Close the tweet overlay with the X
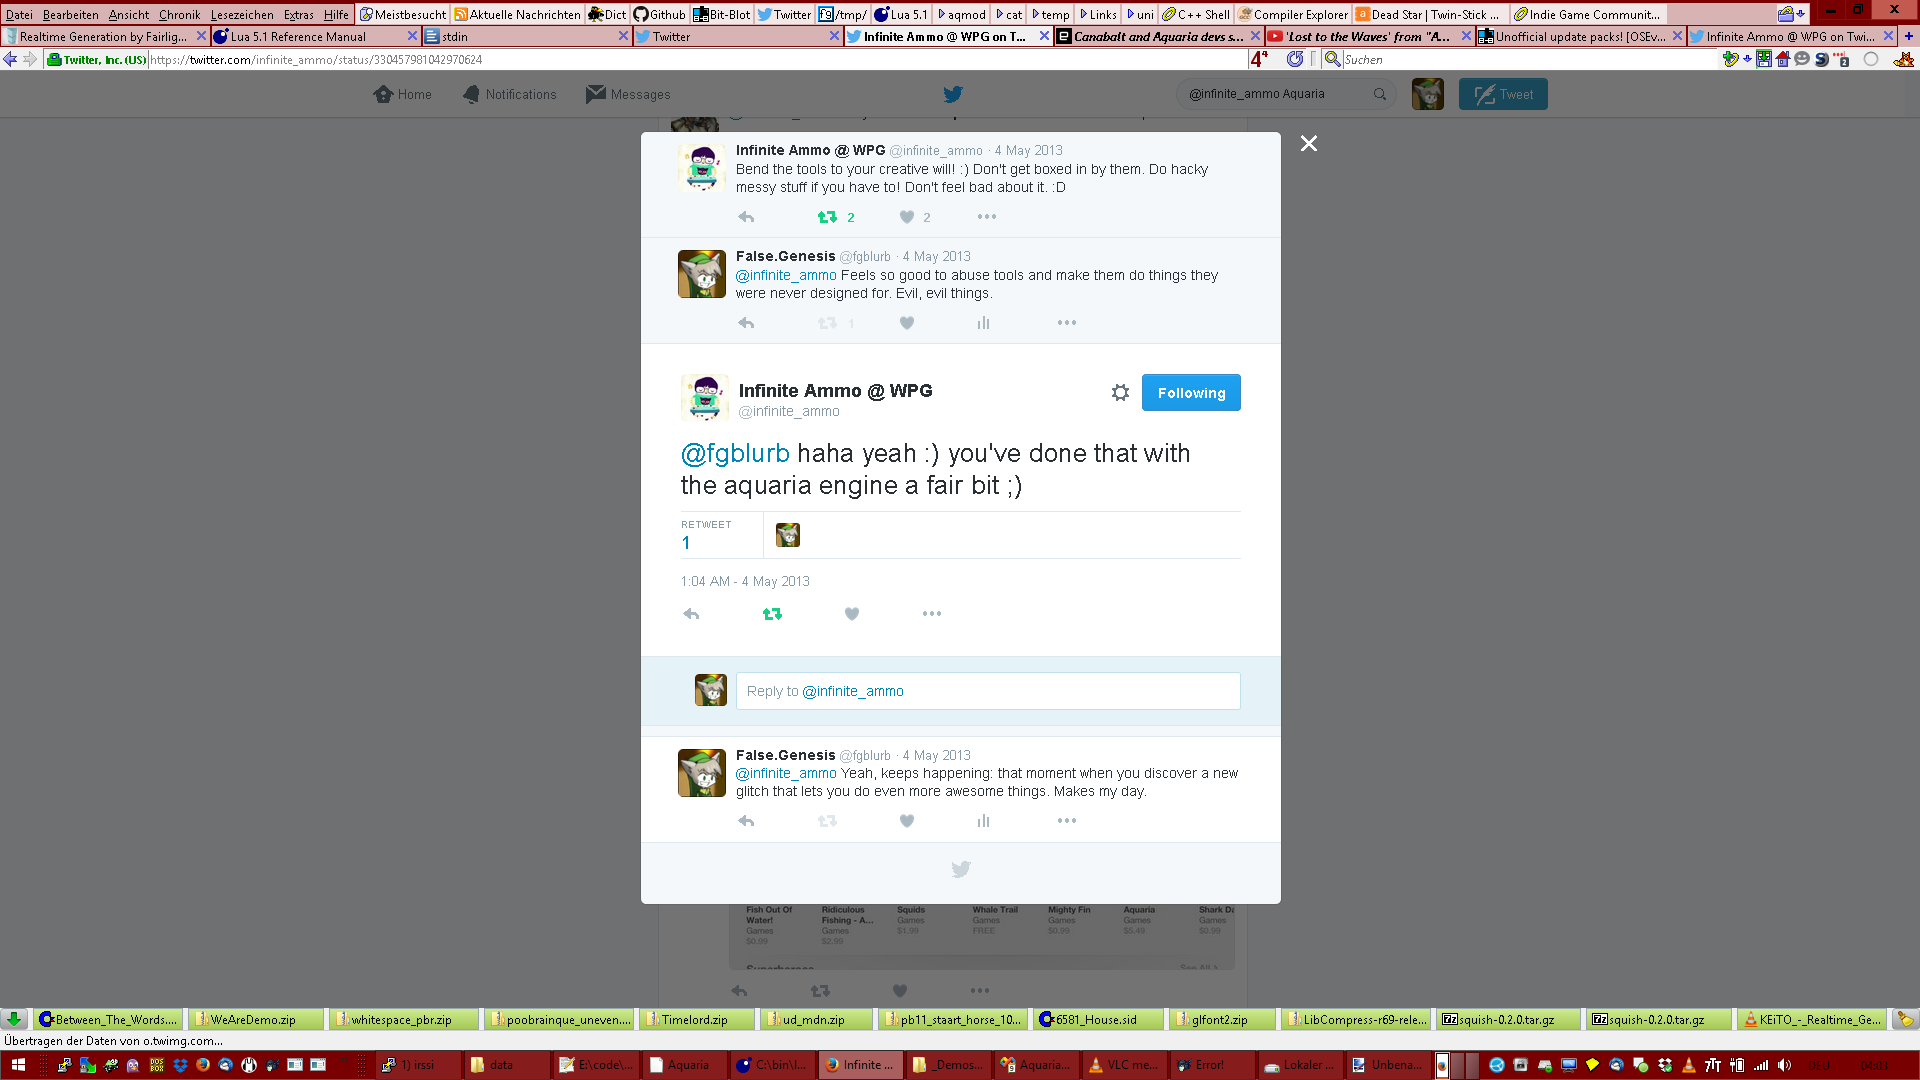The width and height of the screenshot is (1920, 1080). 1308,143
